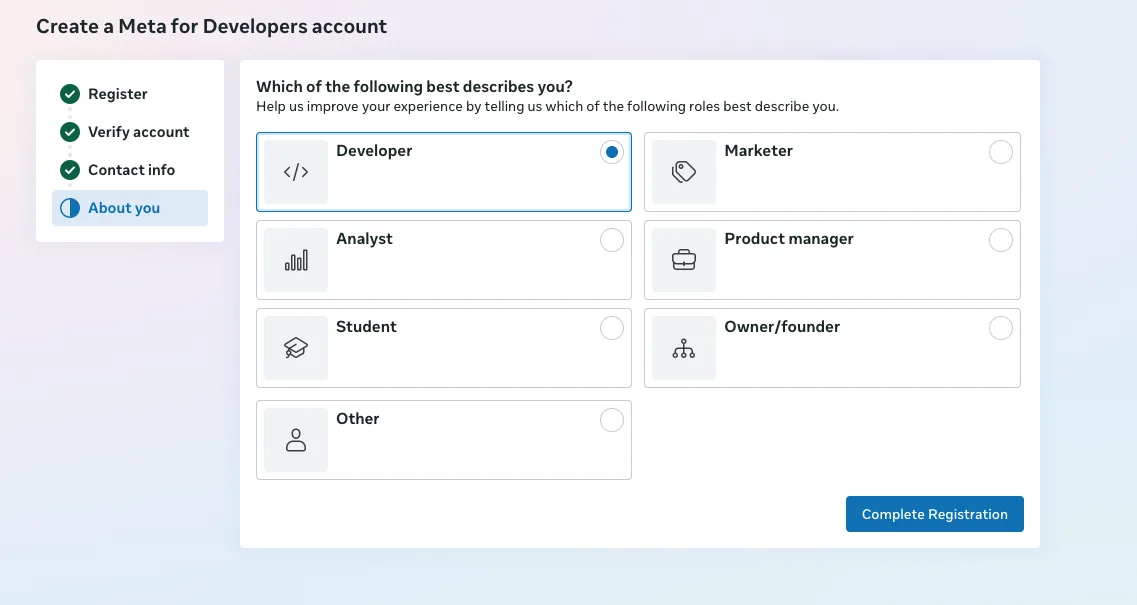Select the Marketer radio button

pos(1001,152)
